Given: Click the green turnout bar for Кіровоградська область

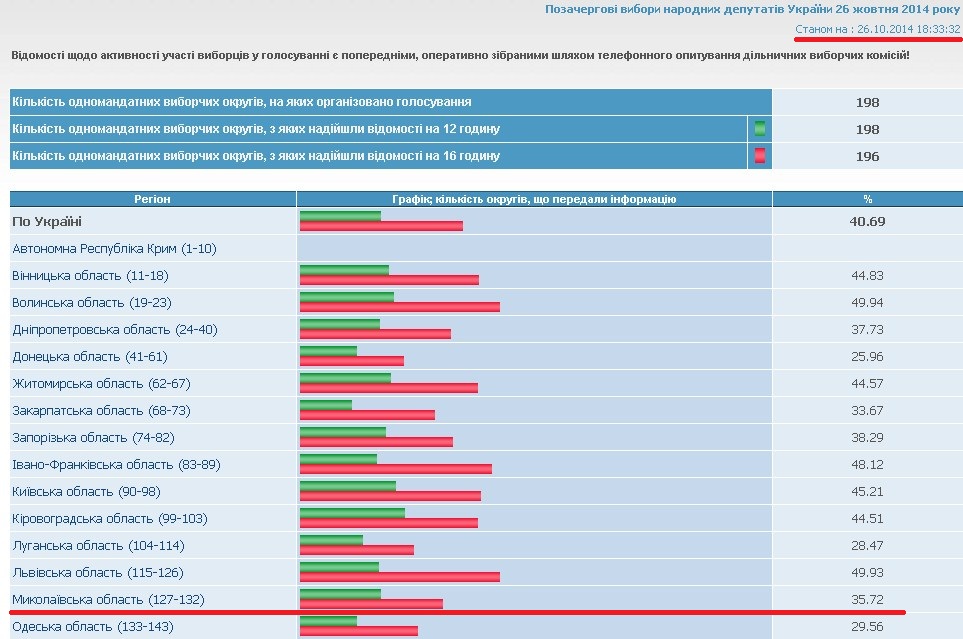Looking at the screenshot, I should point(352,513).
